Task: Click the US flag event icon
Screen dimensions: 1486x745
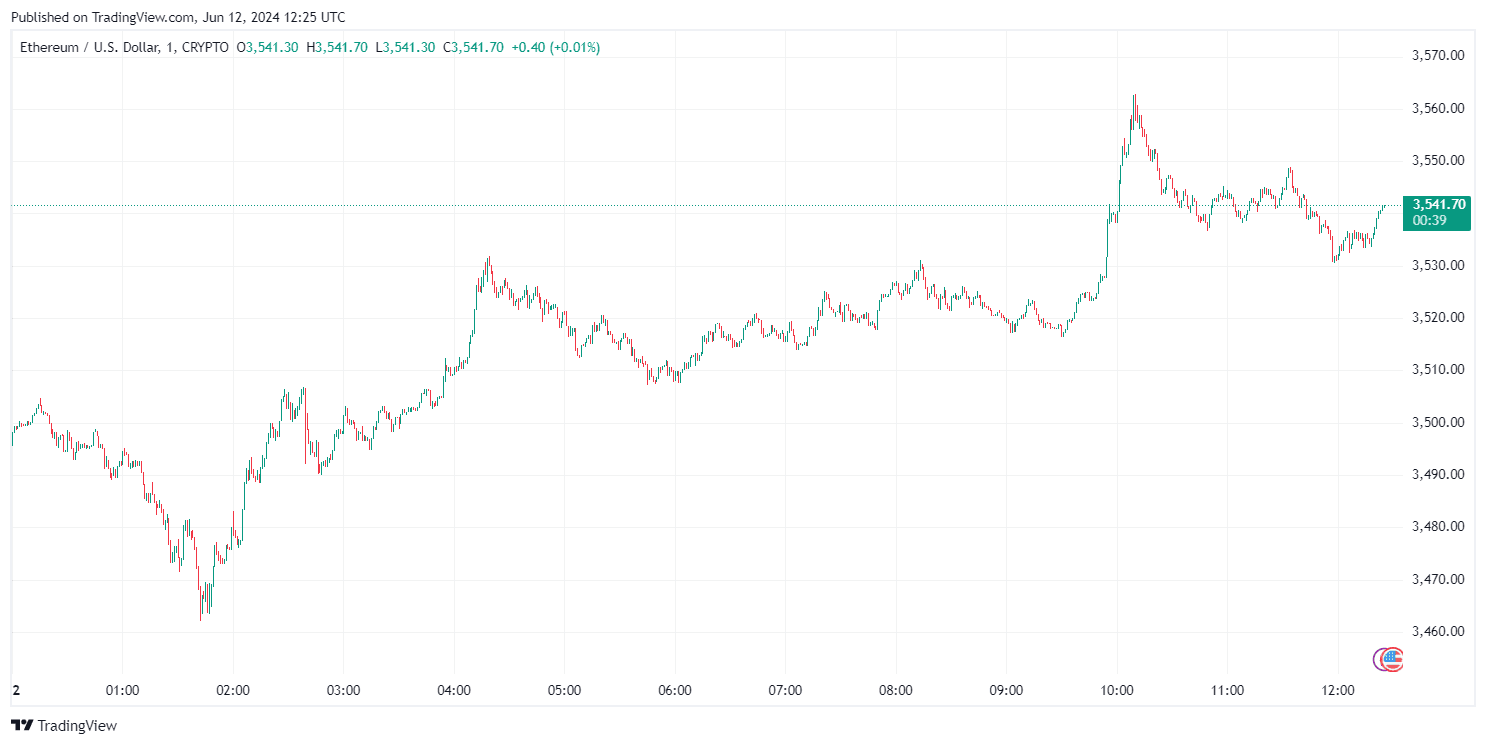Action: [x=1388, y=659]
